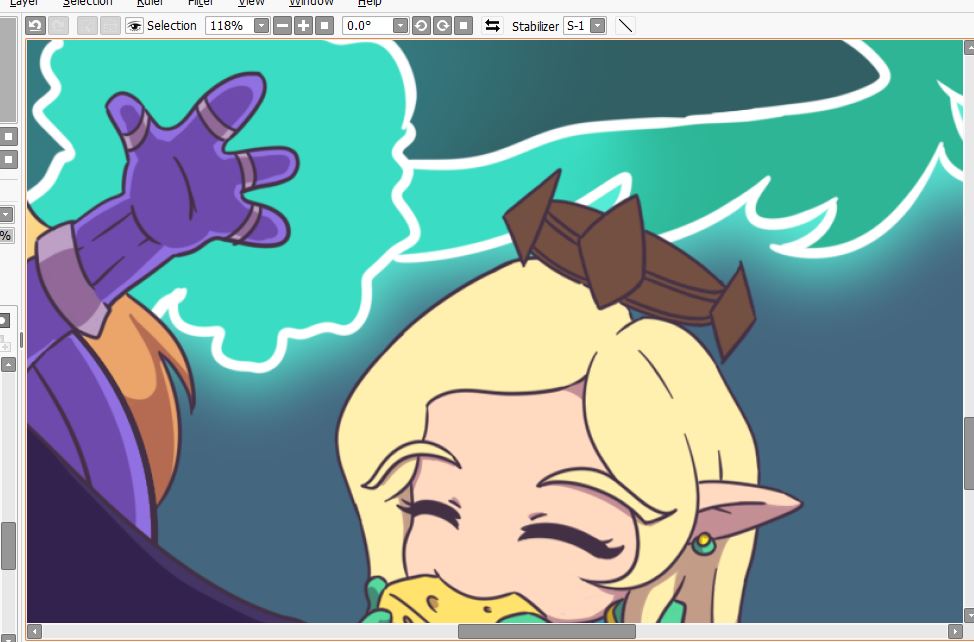Open the rotation angle dropdown arrow

tap(401, 25)
